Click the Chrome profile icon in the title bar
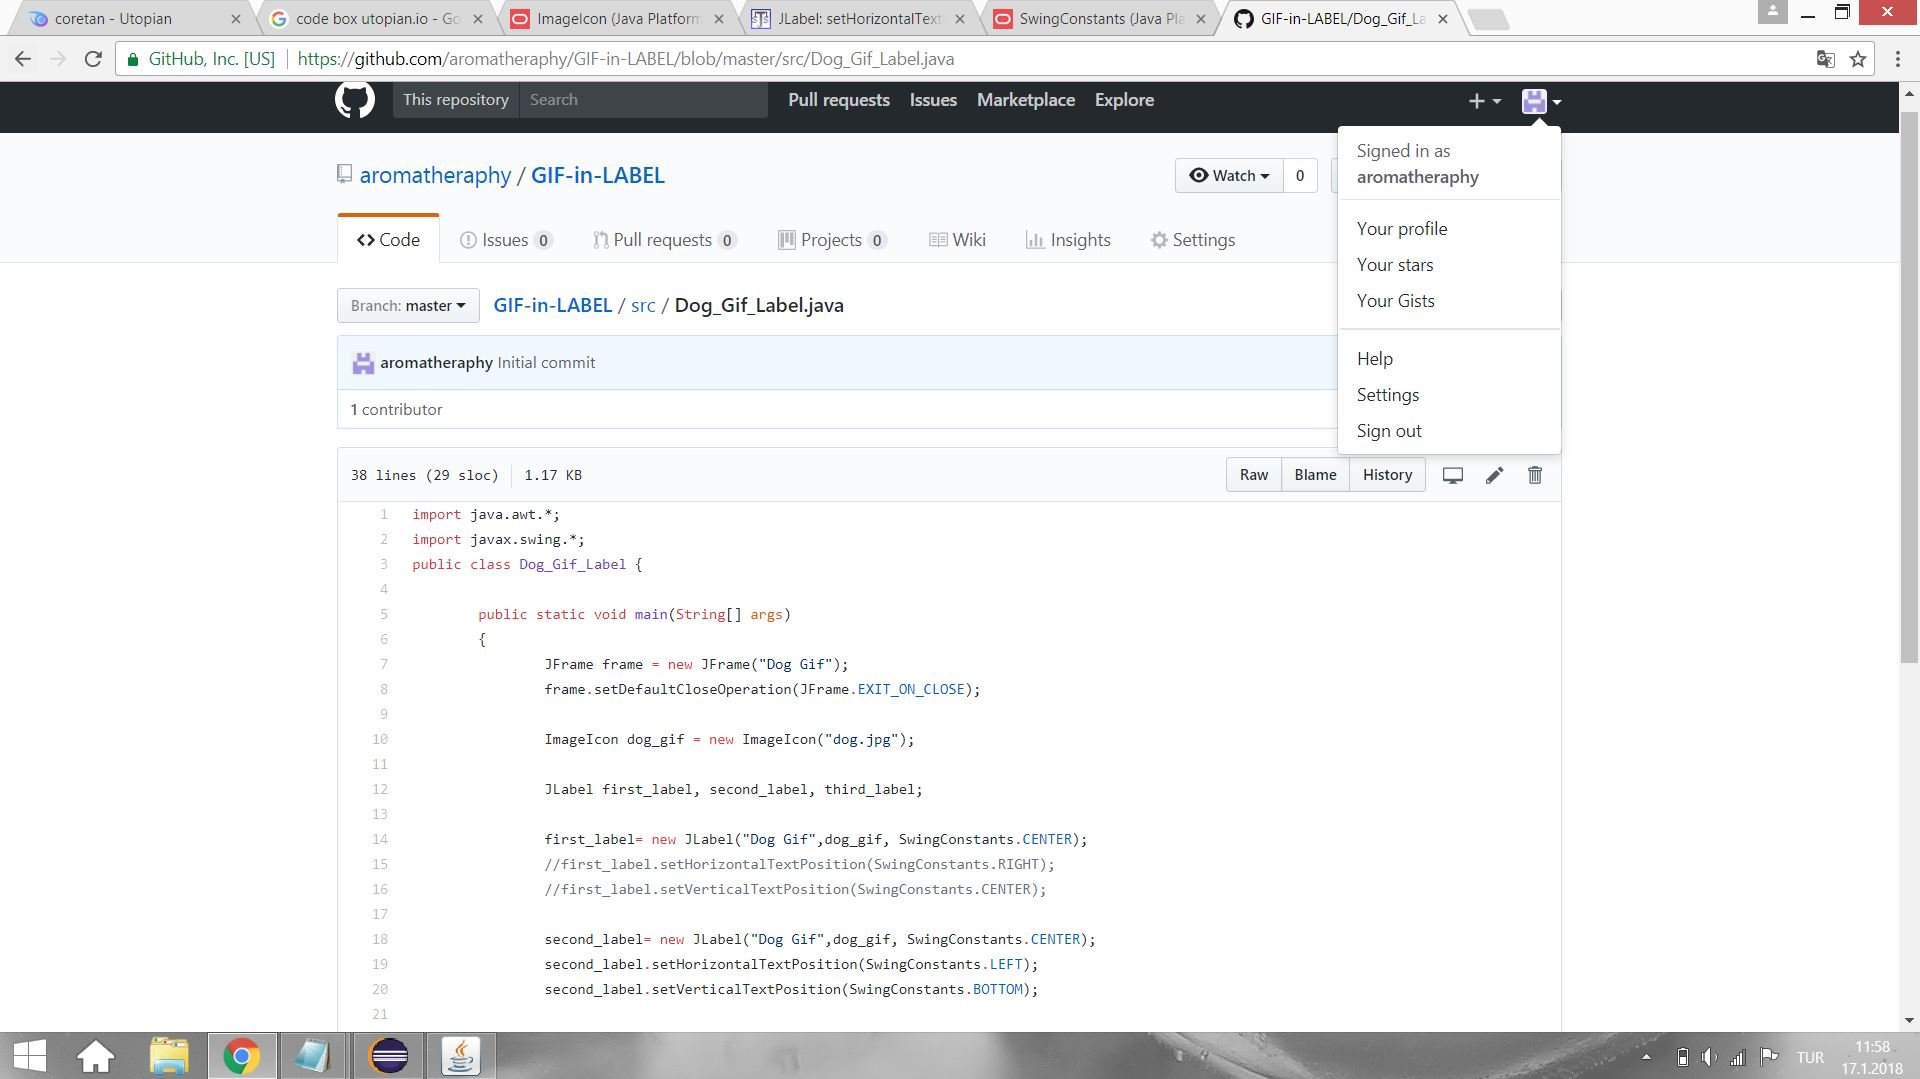 1772,11
